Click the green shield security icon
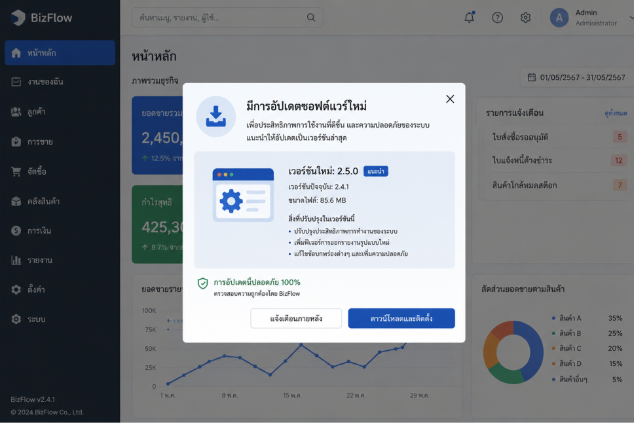 click(203, 283)
